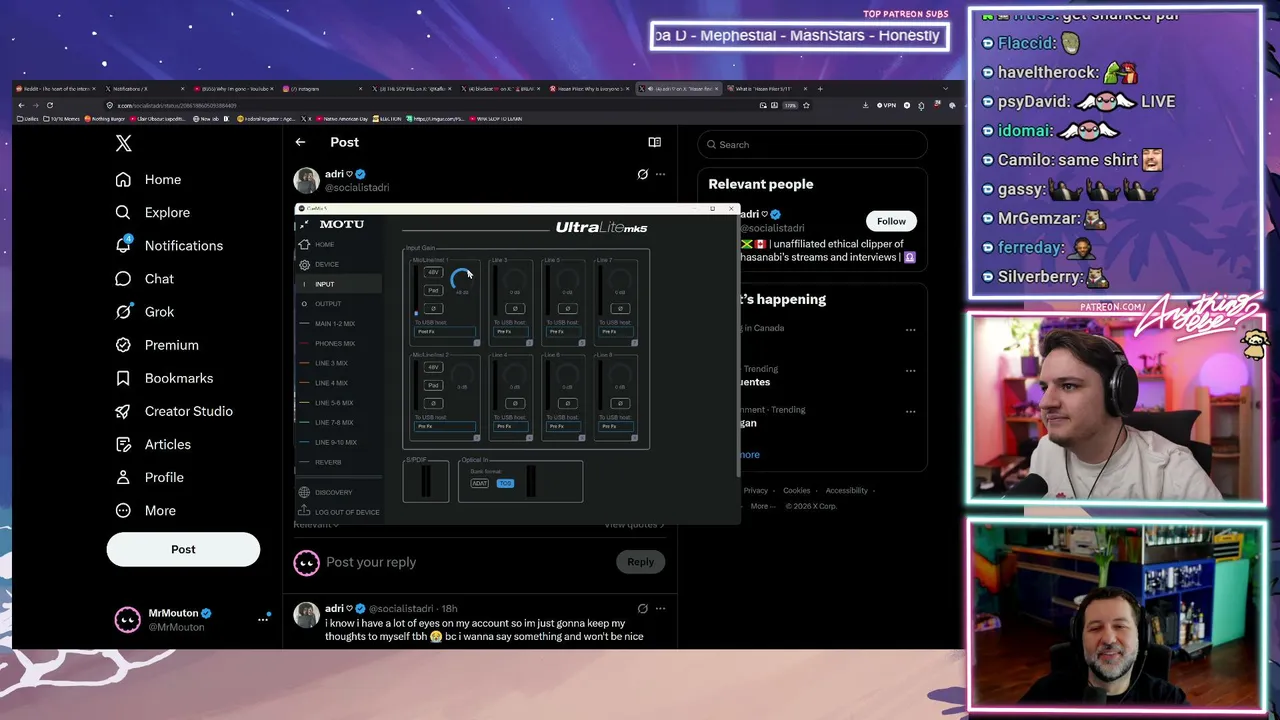This screenshot has height=720, width=1280.
Task: Click Log Out Of Device icon
Action: tap(304, 512)
